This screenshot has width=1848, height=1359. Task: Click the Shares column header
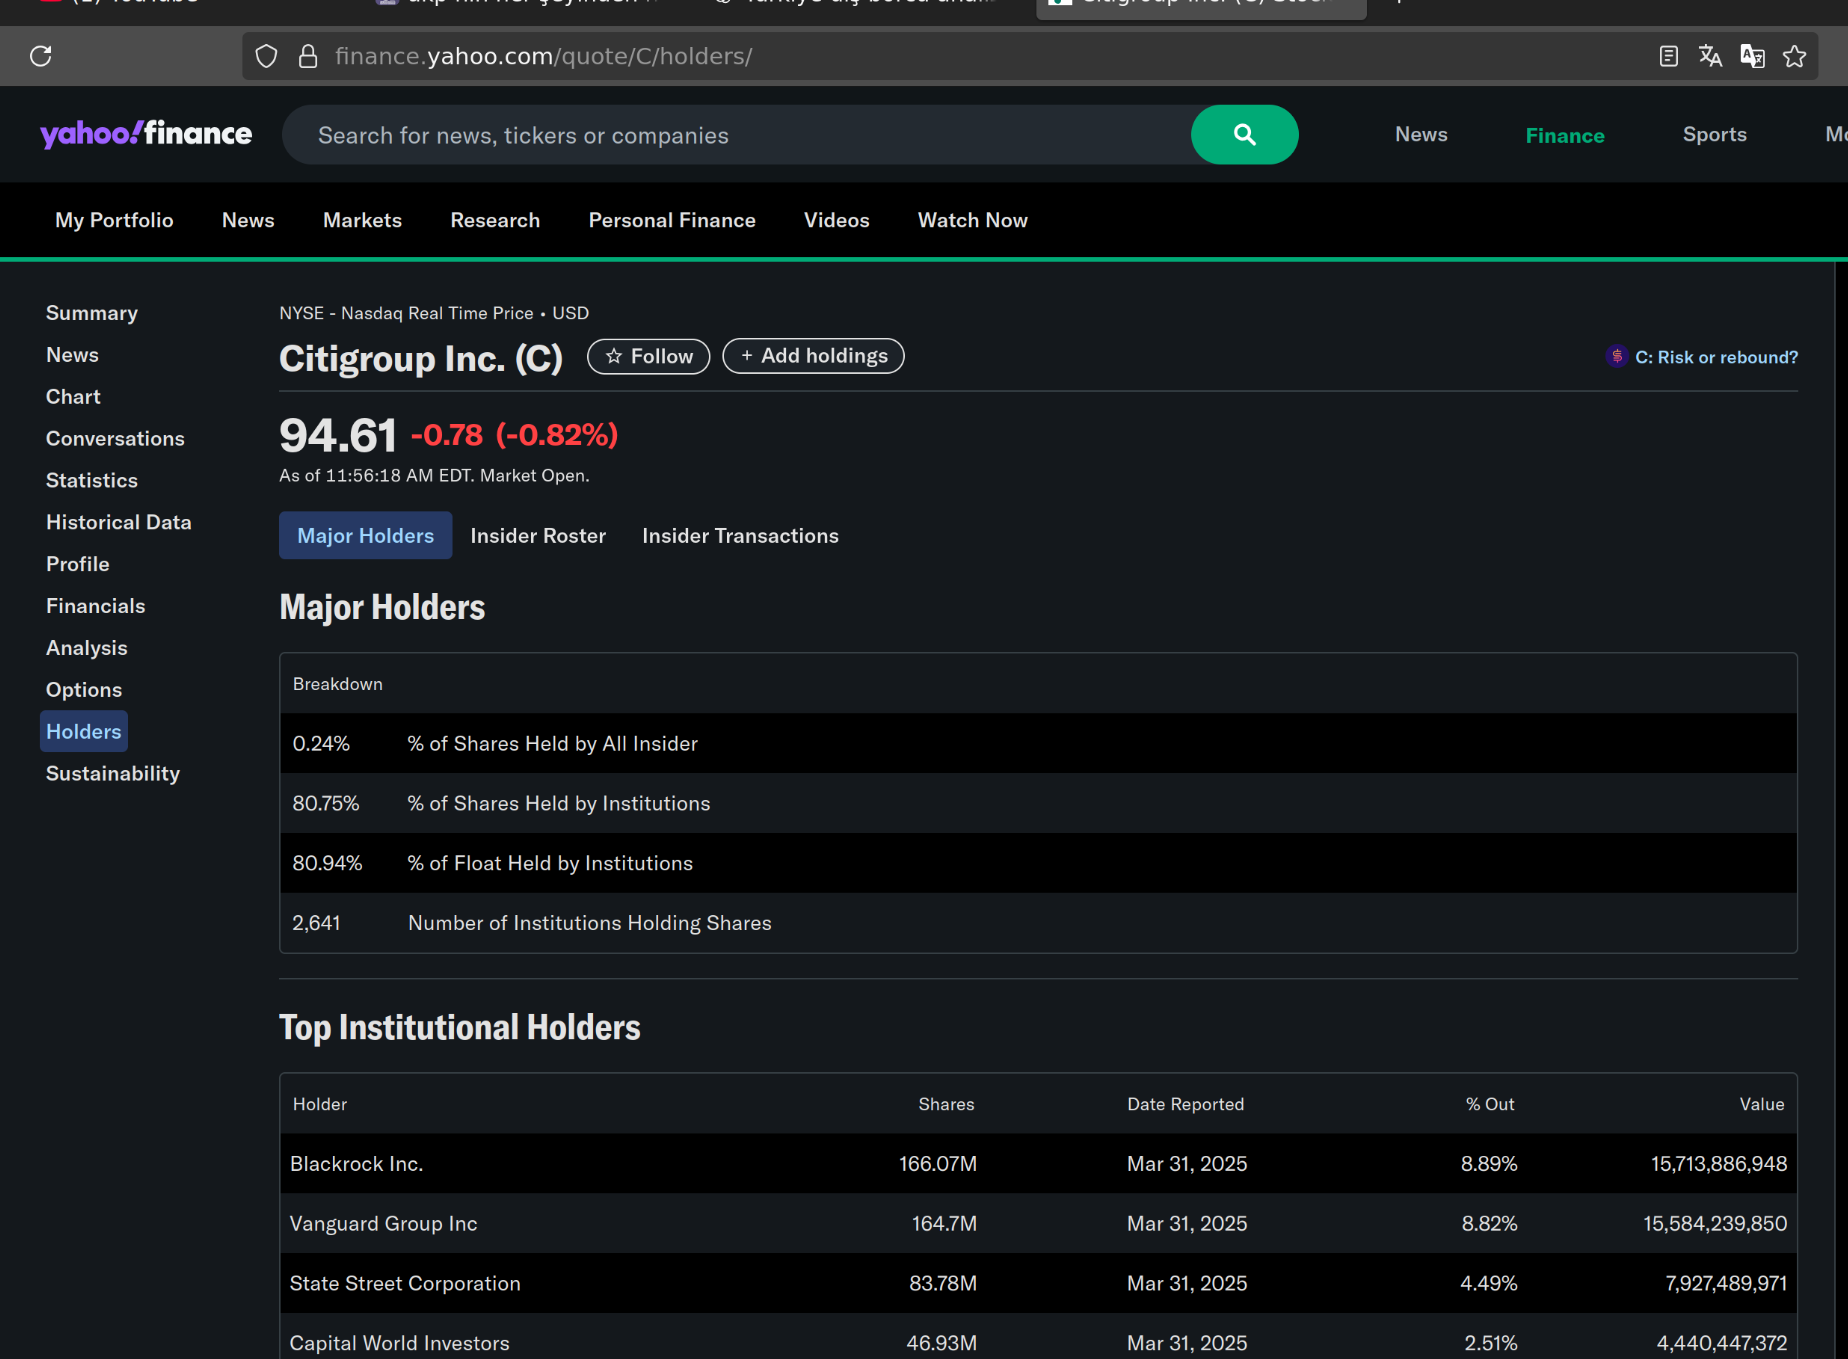pos(946,1104)
